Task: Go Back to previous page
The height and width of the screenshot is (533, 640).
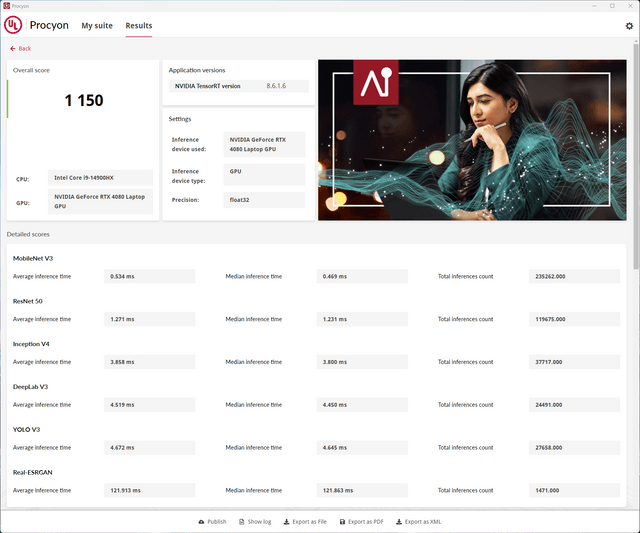Action: [20, 49]
